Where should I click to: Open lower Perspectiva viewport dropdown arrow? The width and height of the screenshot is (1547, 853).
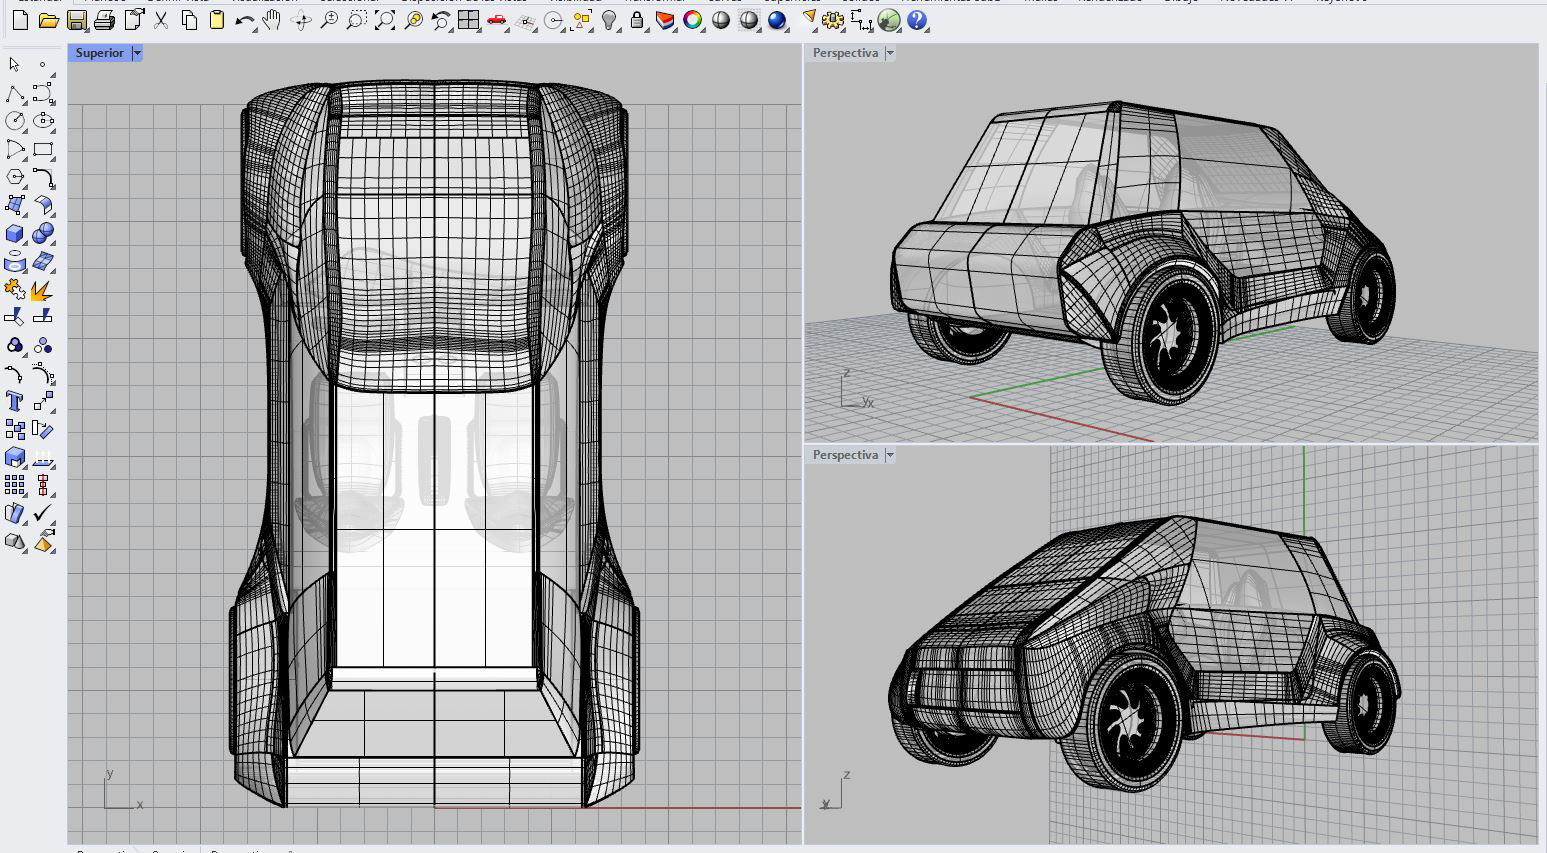890,455
